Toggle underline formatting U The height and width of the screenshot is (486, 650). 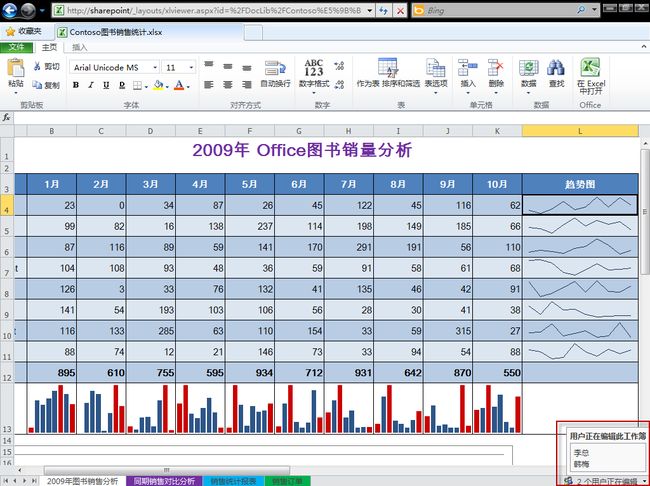[x=106, y=85]
